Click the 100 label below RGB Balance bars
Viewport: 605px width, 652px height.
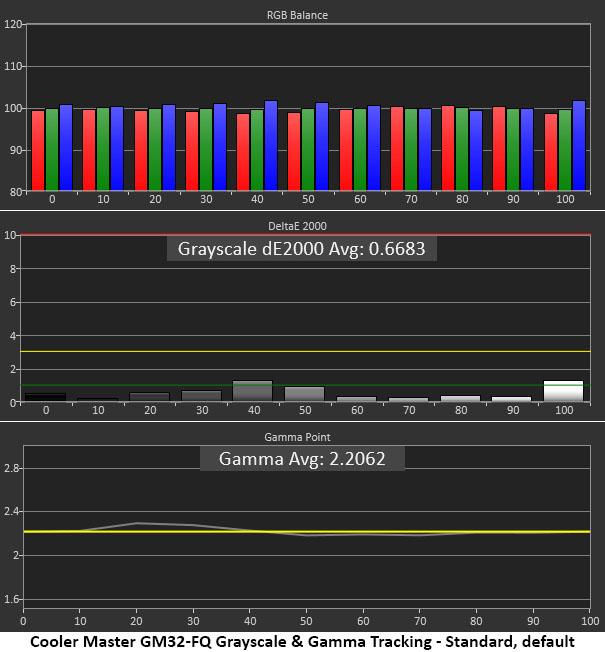pyautogui.click(x=565, y=200)
